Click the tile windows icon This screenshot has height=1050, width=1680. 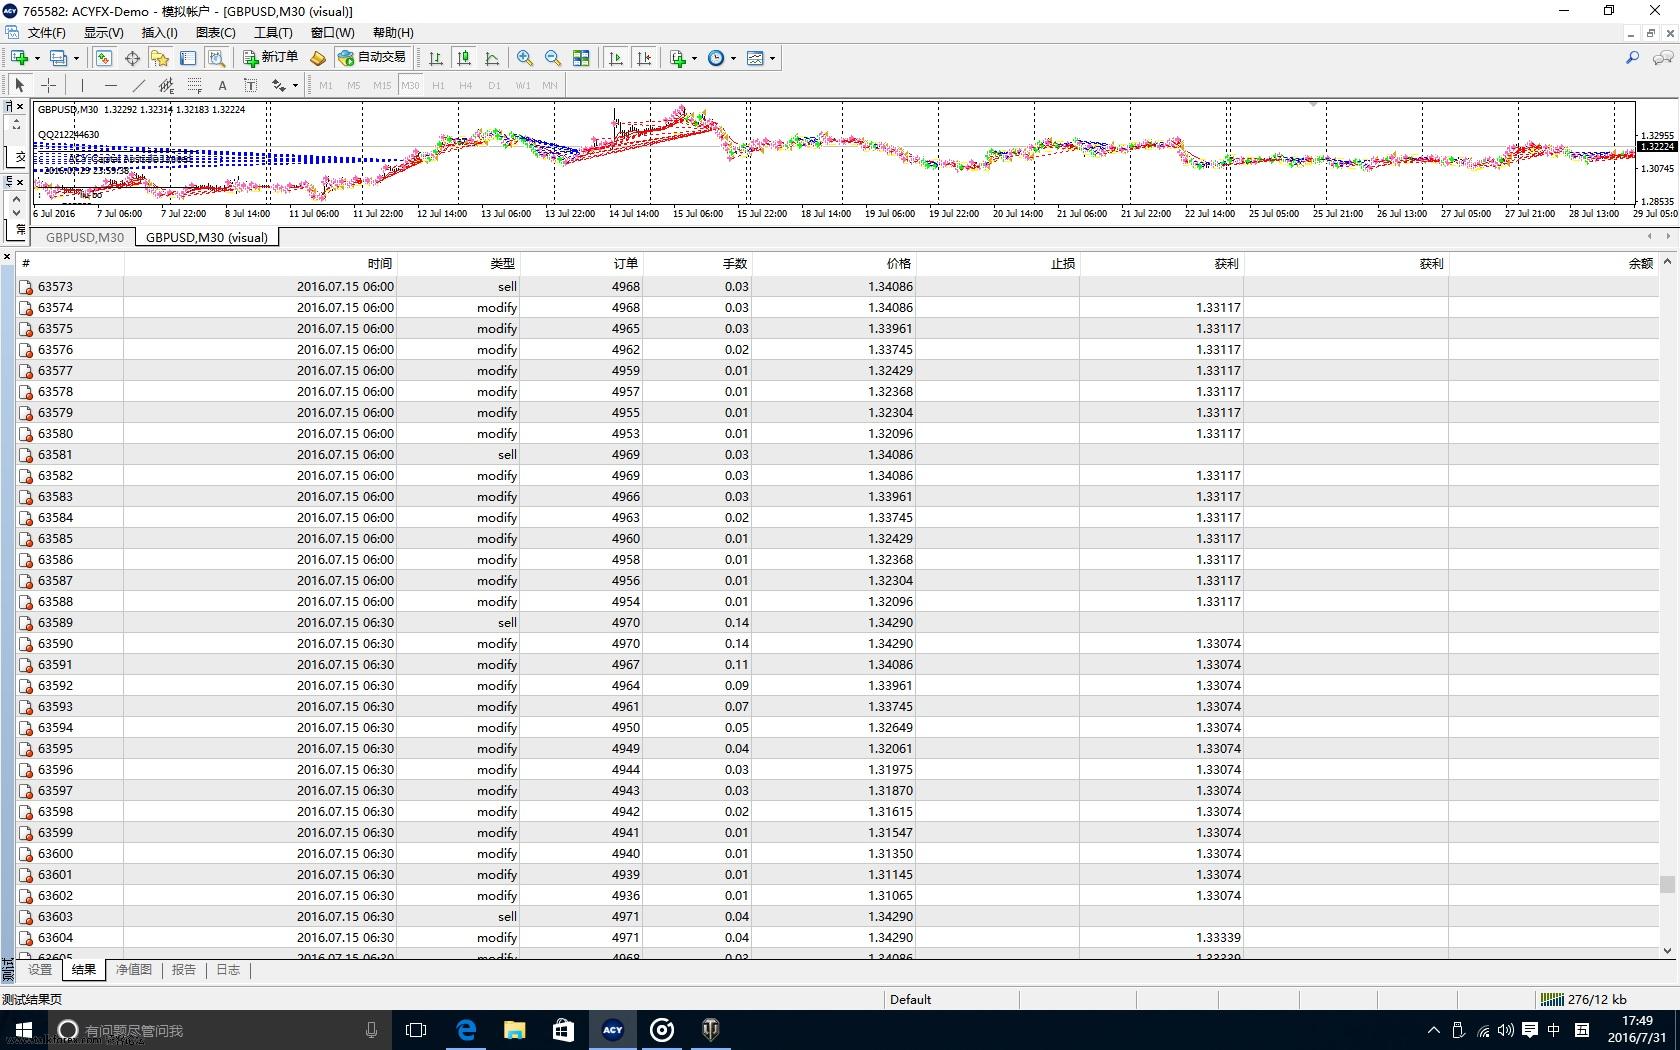pyautogui.click(x=581, y=58)
